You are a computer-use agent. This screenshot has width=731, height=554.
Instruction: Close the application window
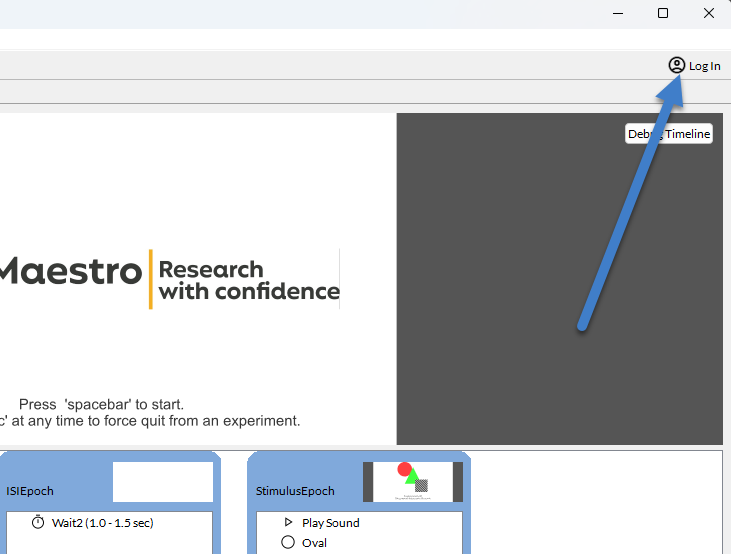708,13
